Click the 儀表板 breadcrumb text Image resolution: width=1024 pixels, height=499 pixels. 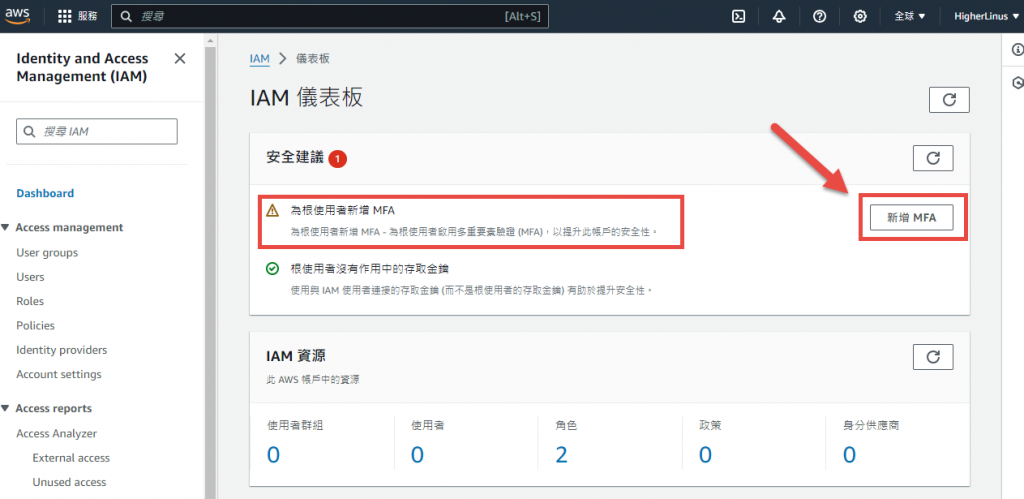pos(313,58)
